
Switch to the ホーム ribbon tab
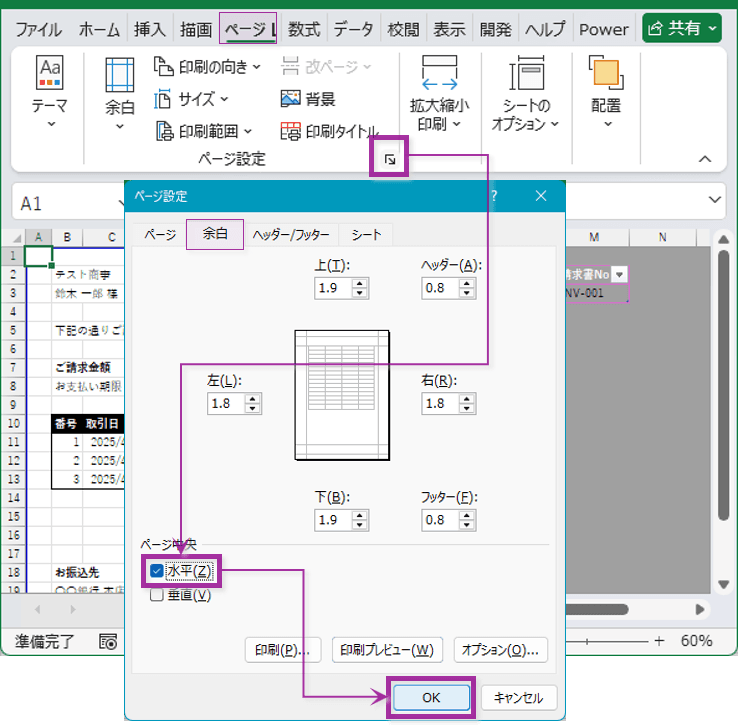(99, 30)
